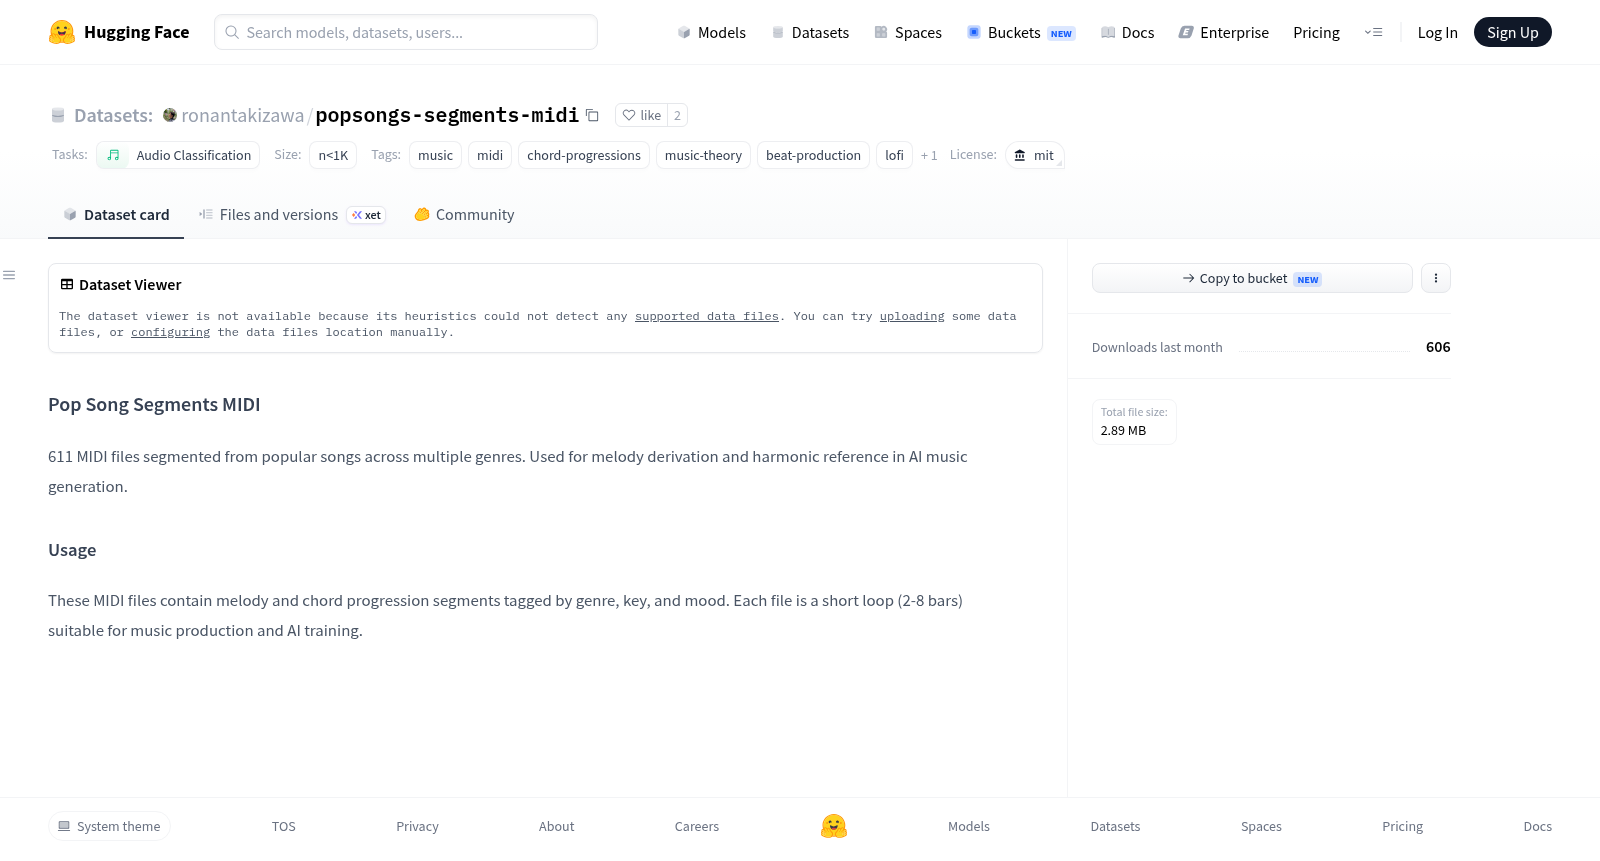Open Pricing footer link
Viewport: 1600px width, 861px height.
click(1402, 826)
